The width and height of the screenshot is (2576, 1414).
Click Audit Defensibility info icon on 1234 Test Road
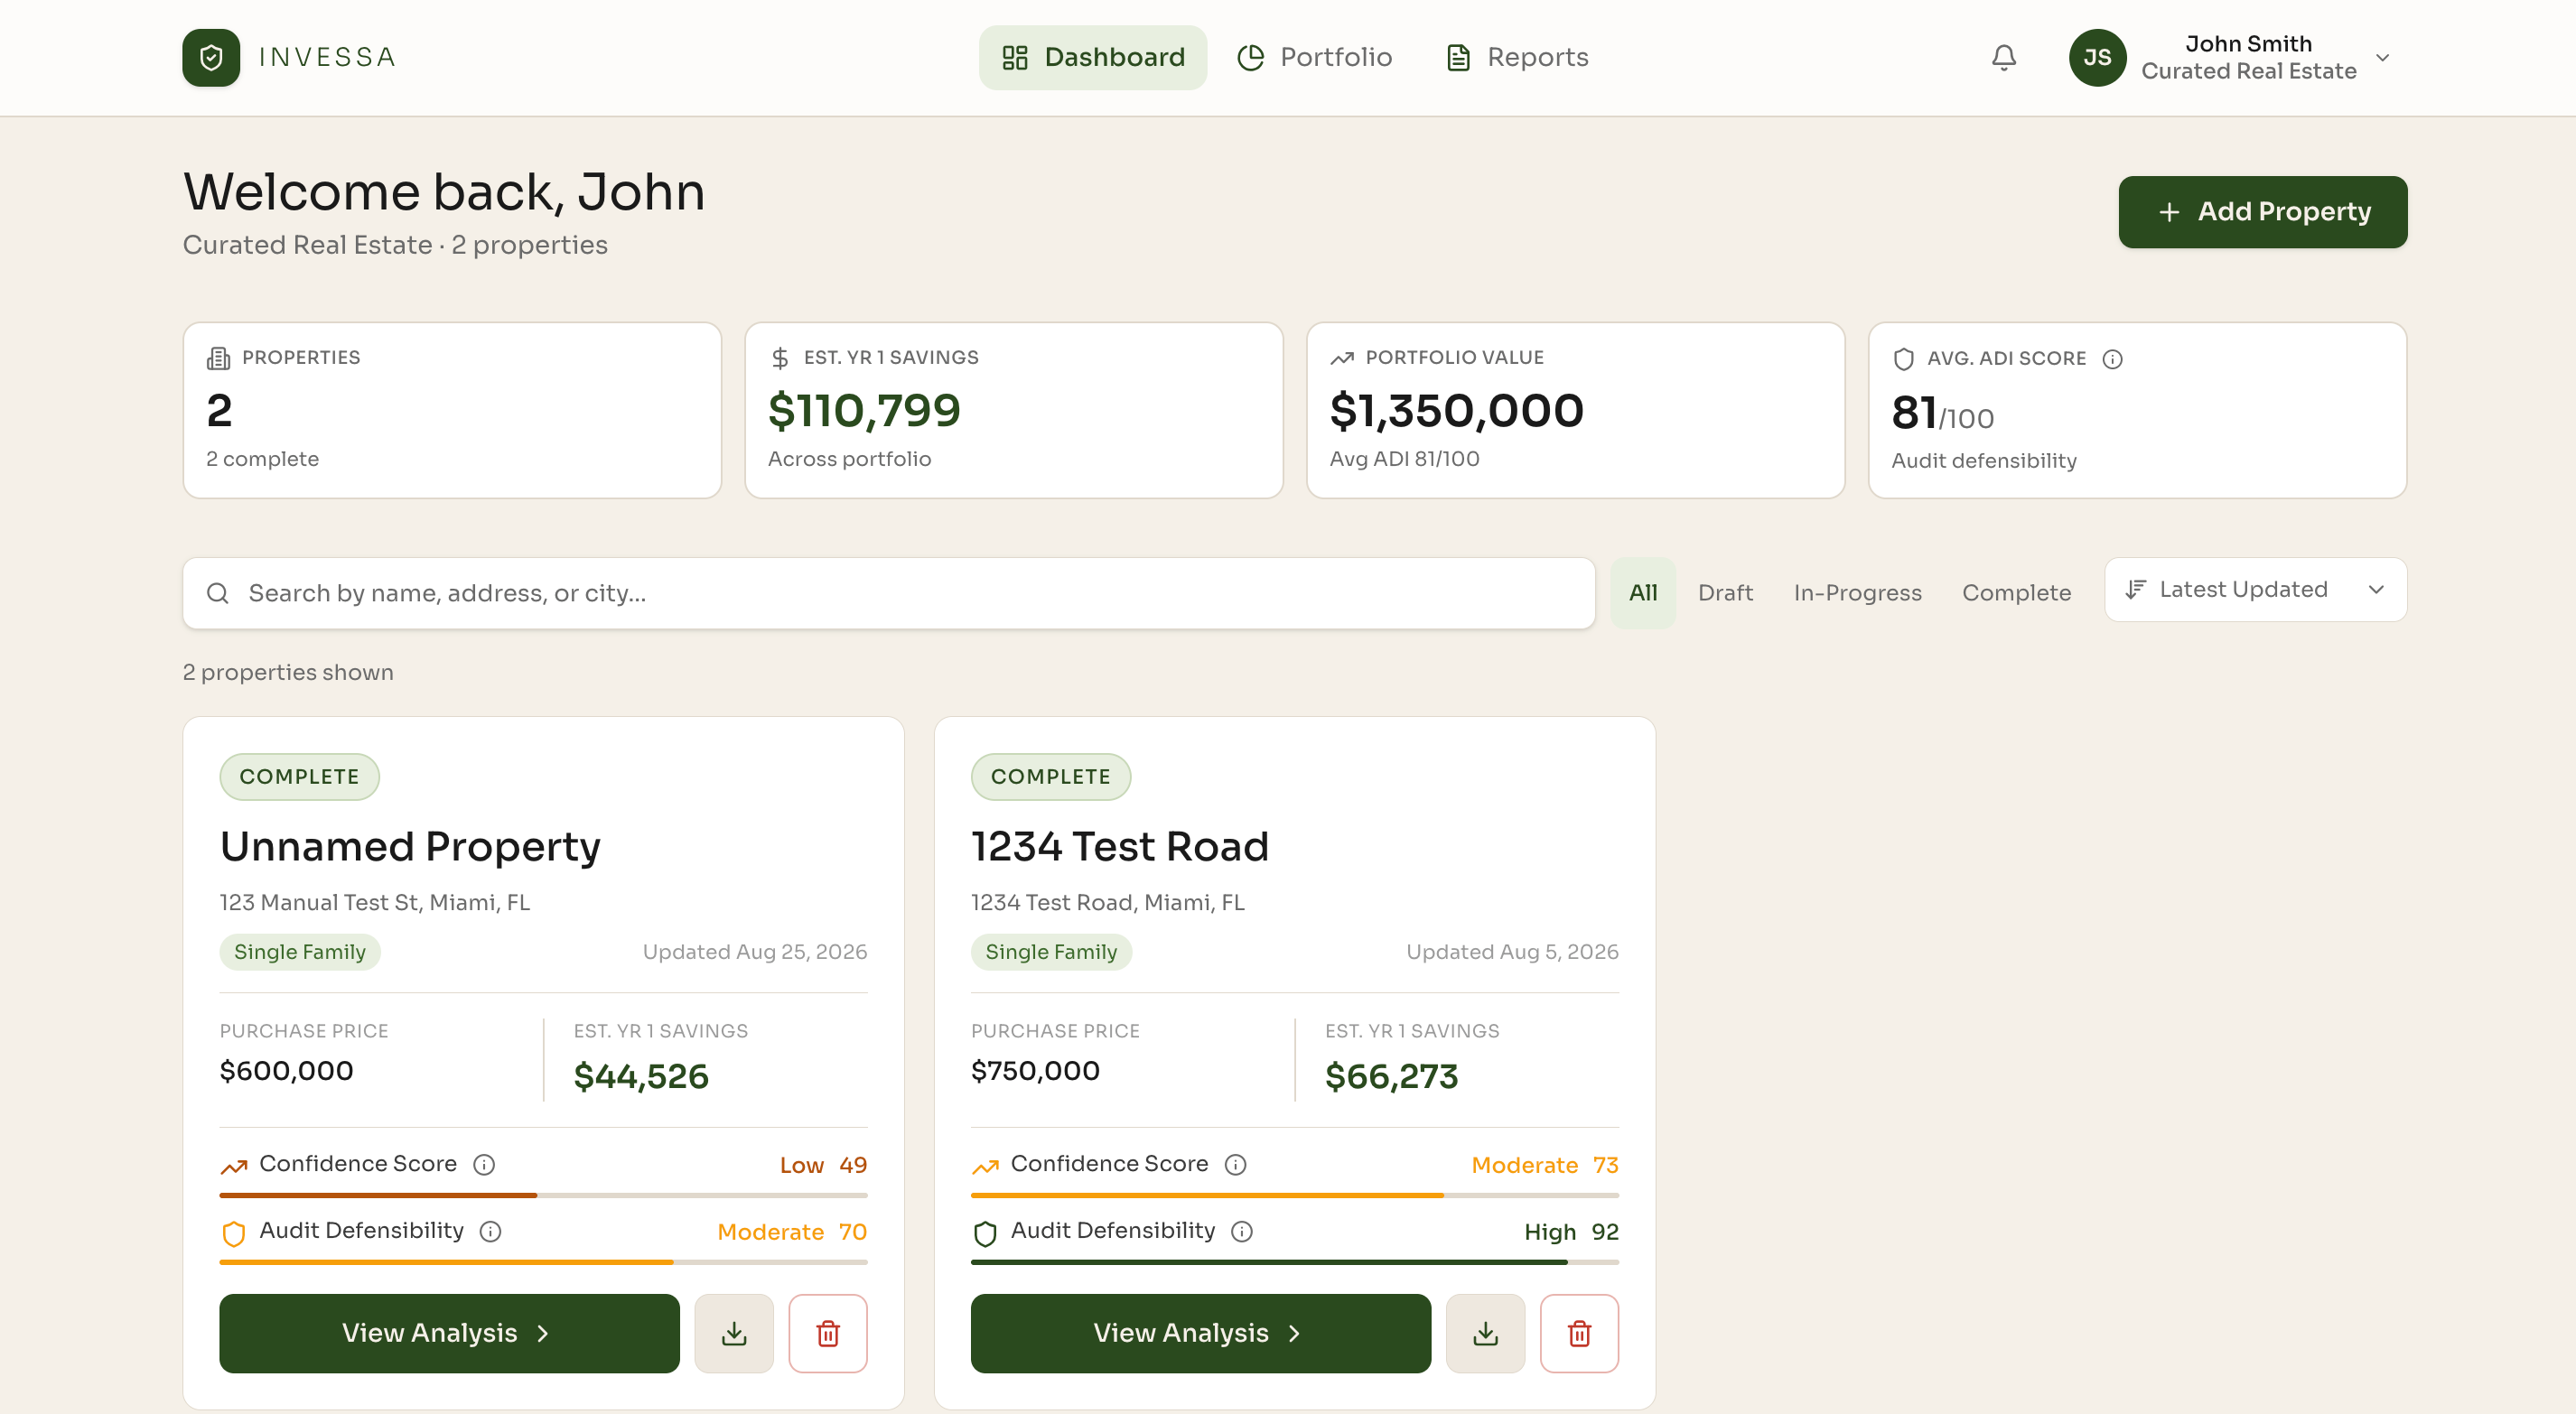pyautogui.click(x=1241, y=1231)
